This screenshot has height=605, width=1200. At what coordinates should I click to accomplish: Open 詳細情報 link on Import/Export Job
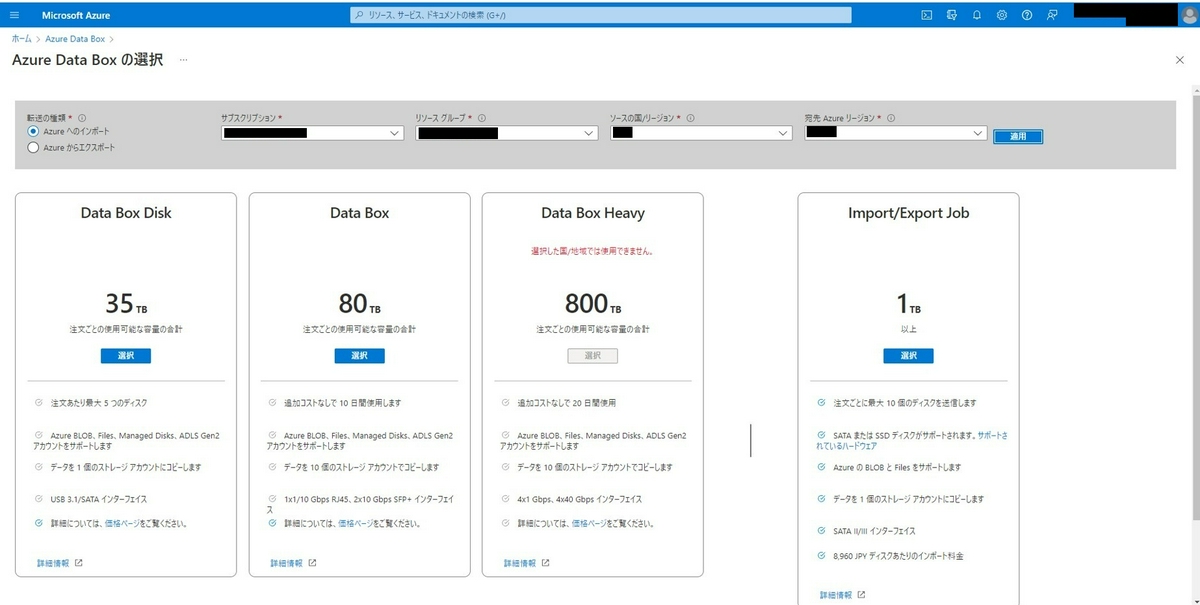click(837, 595)
